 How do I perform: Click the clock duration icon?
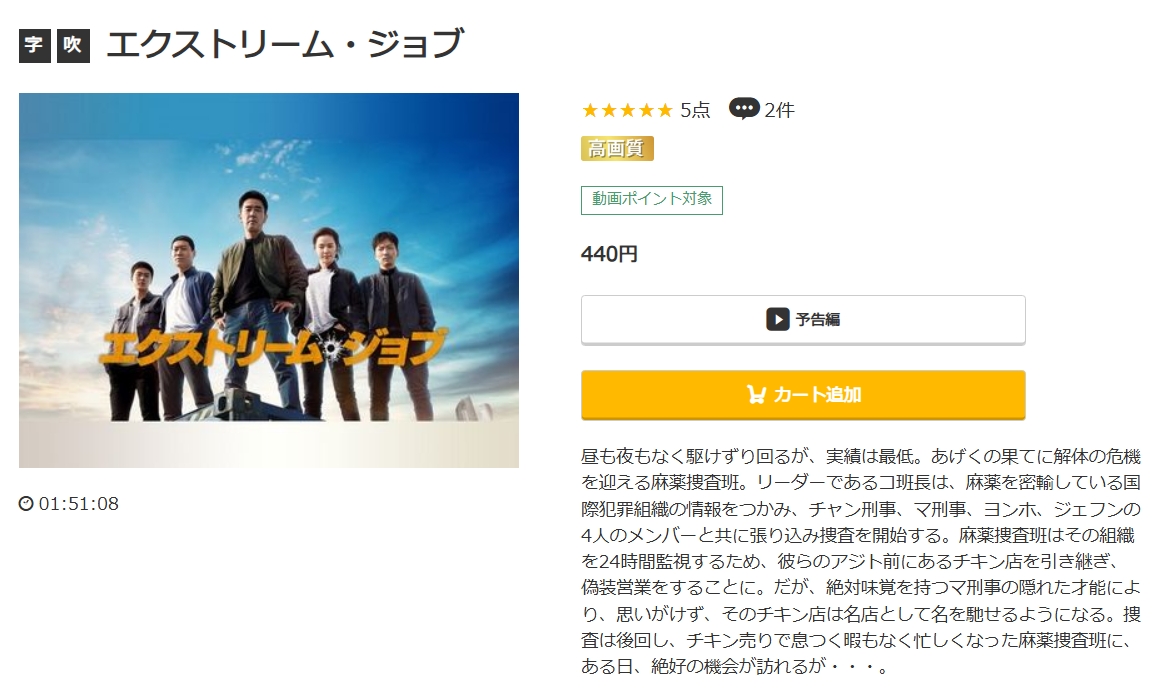point(26,504)
